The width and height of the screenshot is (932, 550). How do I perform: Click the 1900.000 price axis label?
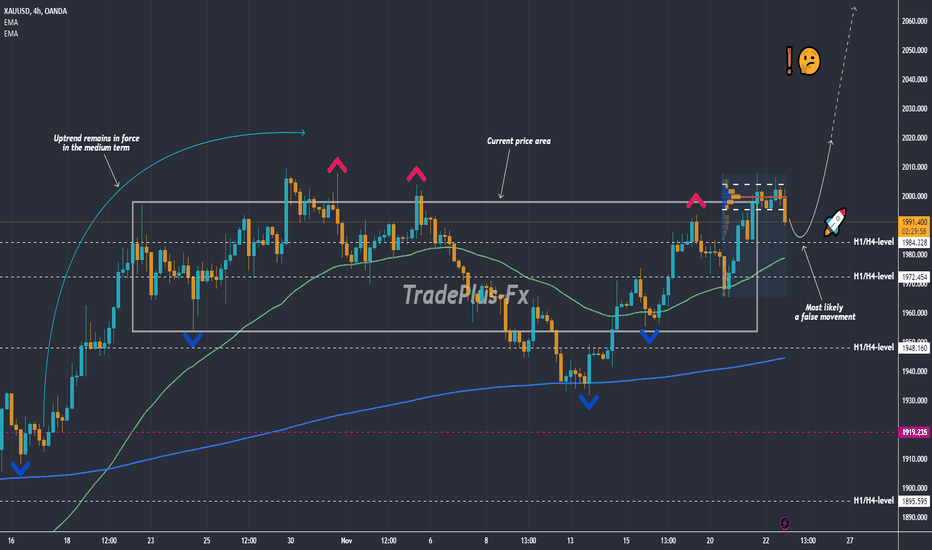click(x=914, y=488)
